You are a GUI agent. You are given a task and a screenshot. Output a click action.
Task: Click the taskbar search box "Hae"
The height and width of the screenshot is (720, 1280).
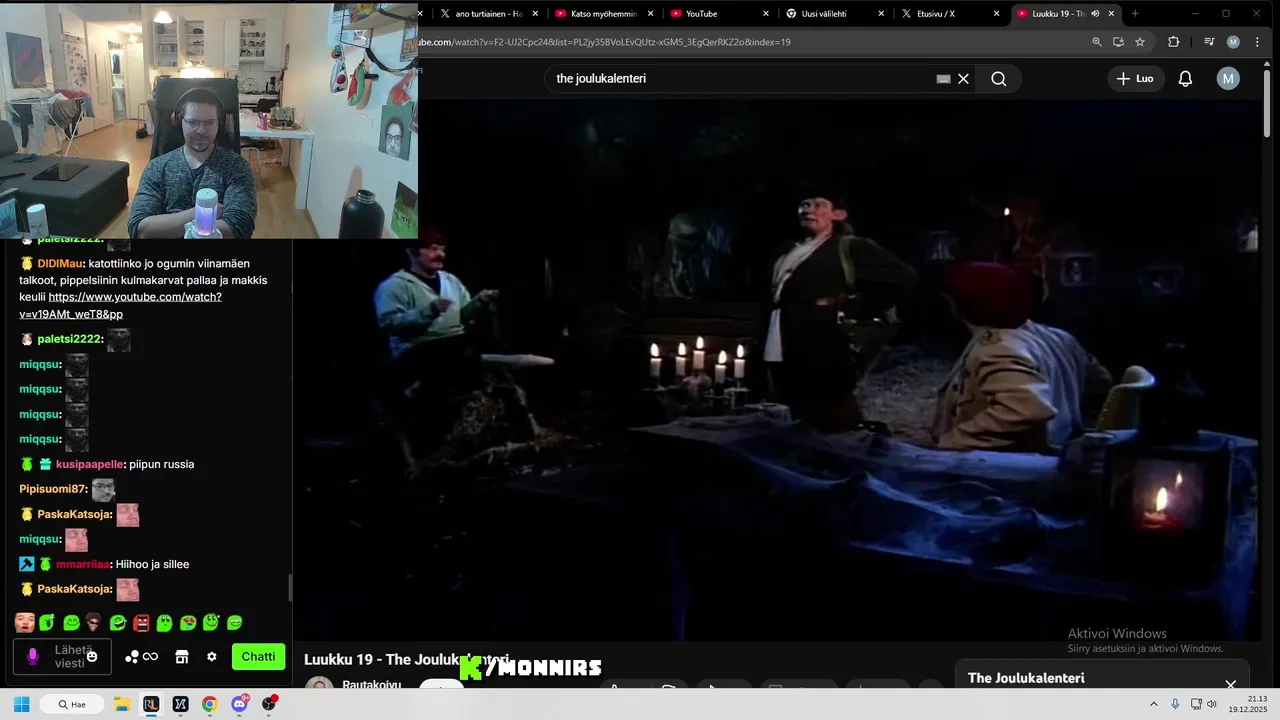tap(72, 704)
